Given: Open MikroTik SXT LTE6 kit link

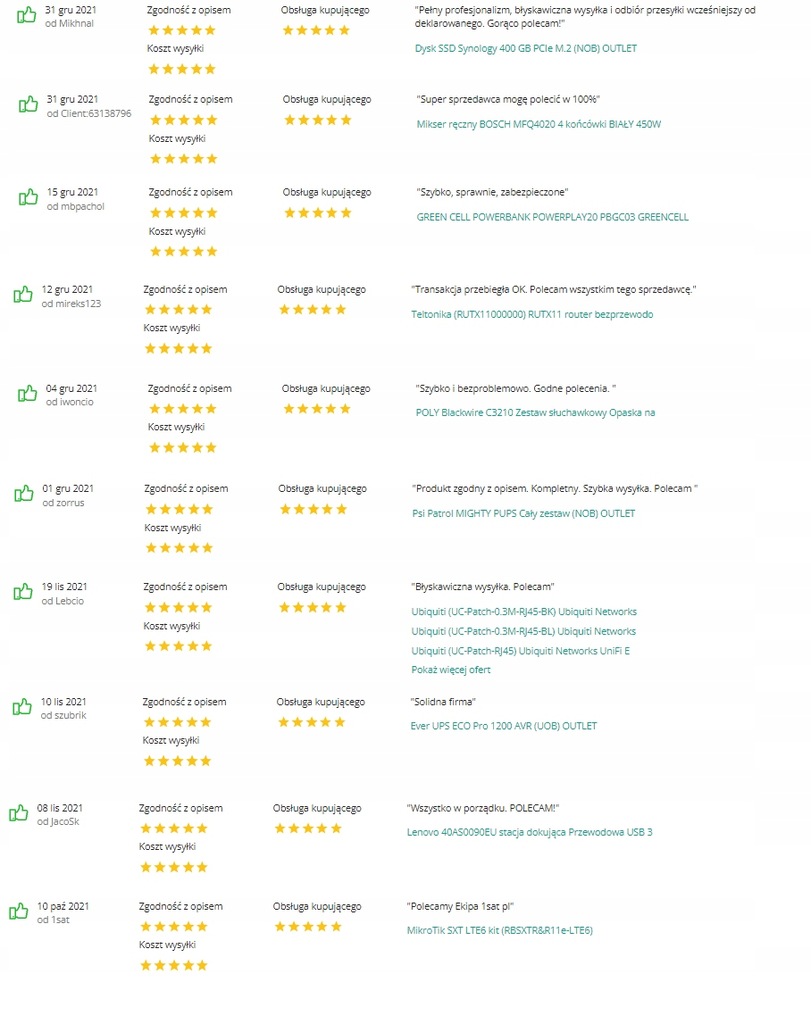Looking at the screenshot, I should pos(500,931).
